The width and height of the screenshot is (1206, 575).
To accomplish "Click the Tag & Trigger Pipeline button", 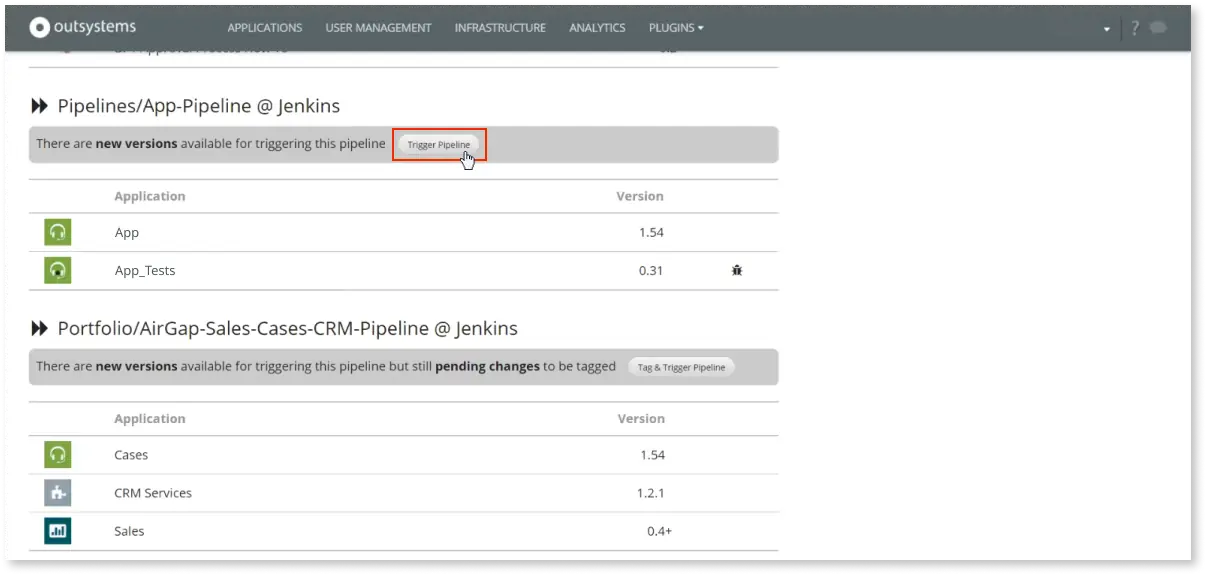I will [681, 367].
